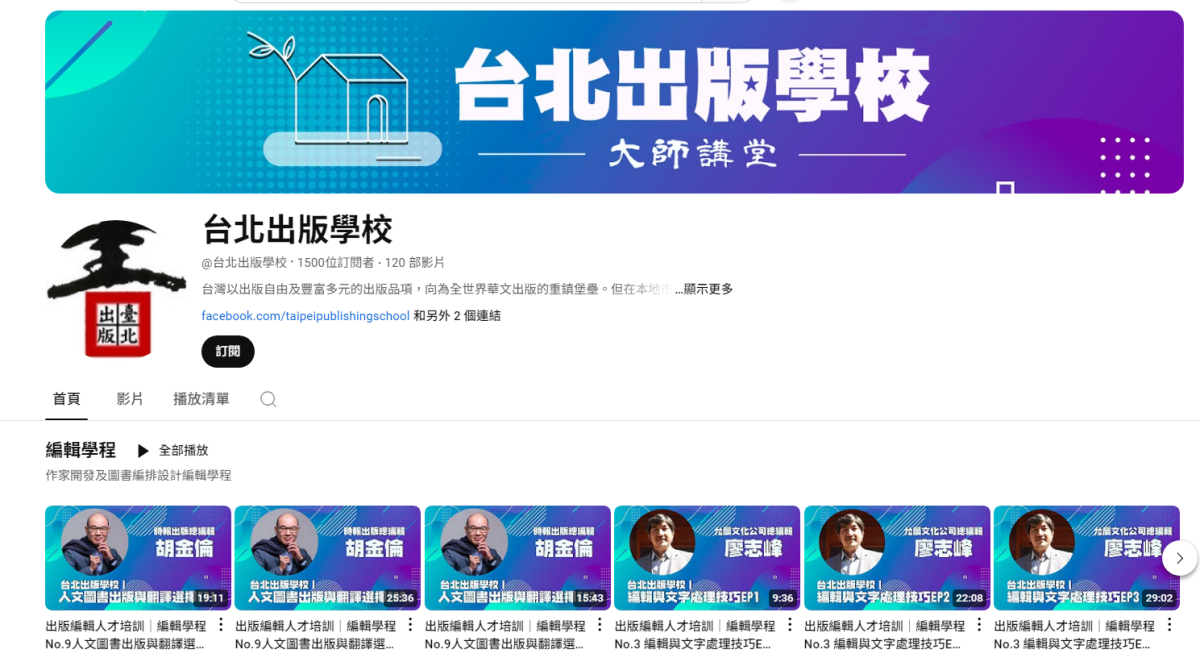
Task: Click the large 台北出版學校 channel name heading
Action: click(x=297, y=229)
